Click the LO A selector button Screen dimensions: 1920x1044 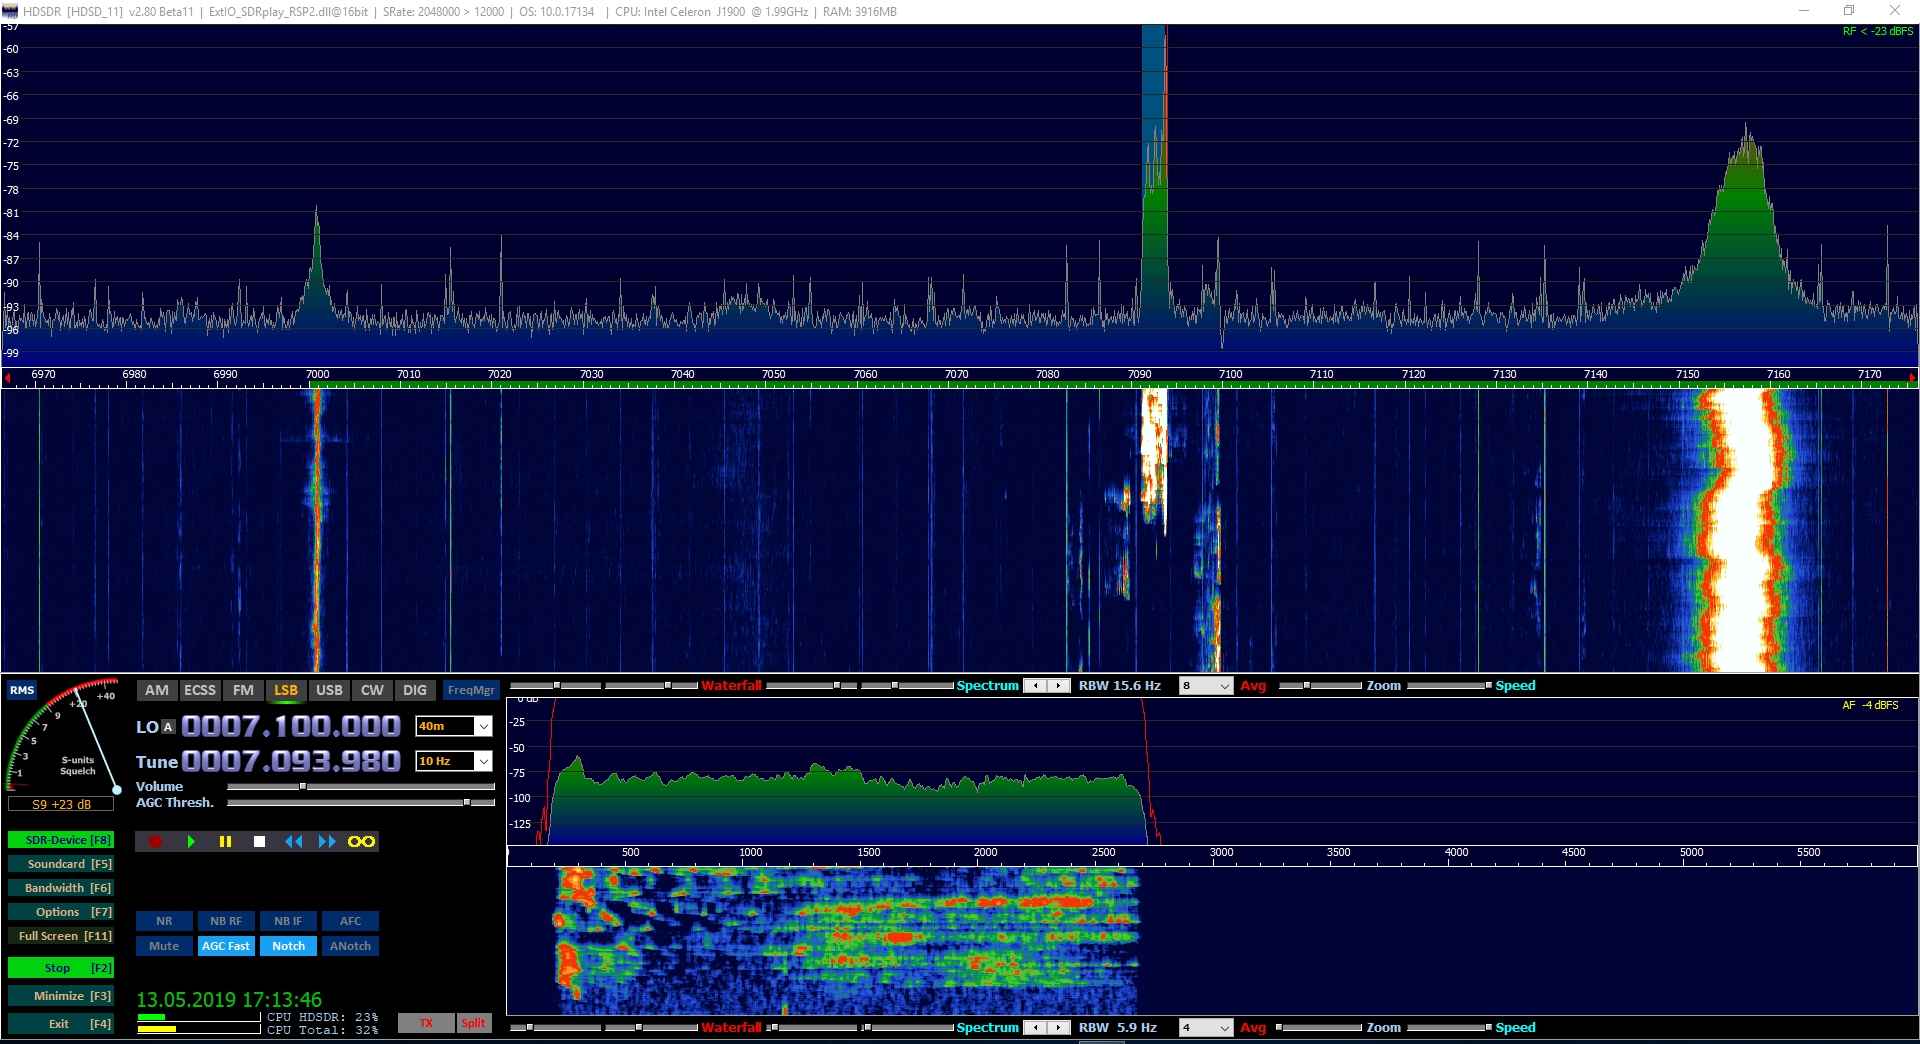tap(168, 727)
